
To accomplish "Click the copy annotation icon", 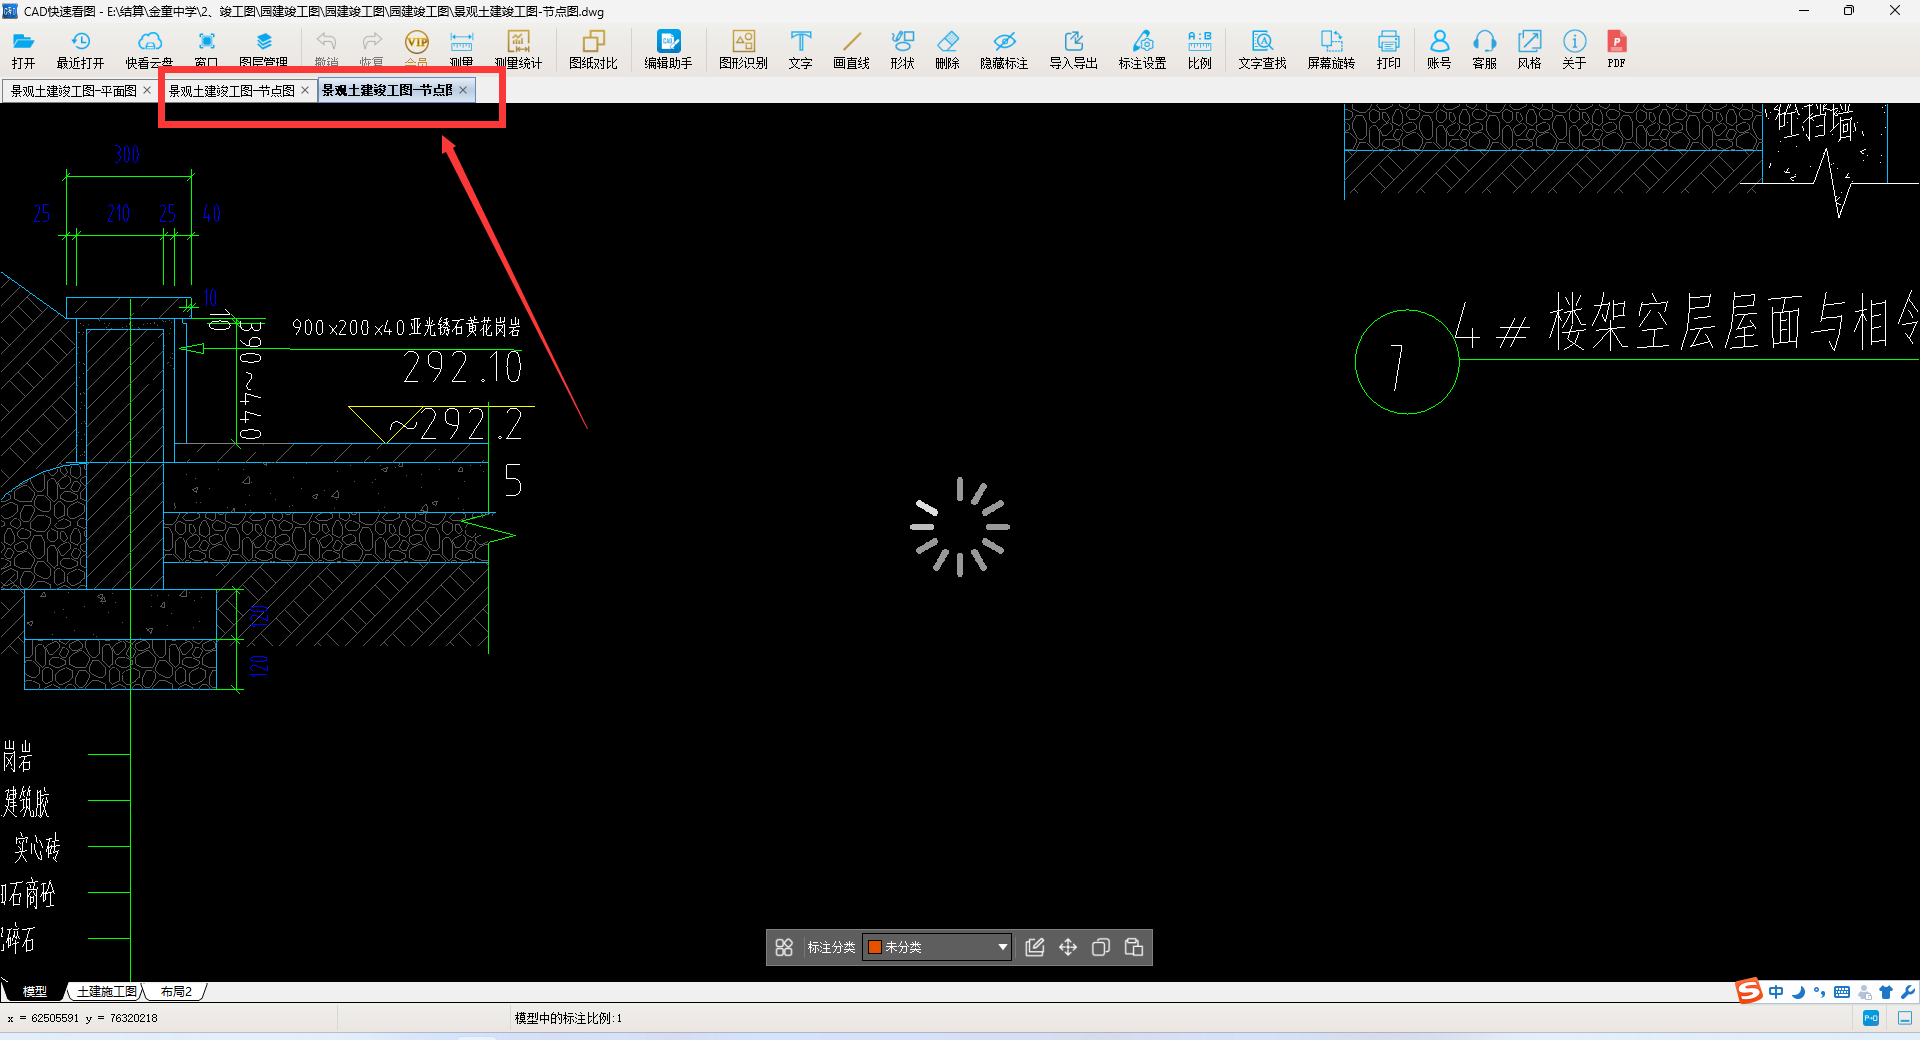I will [1101, 947].
